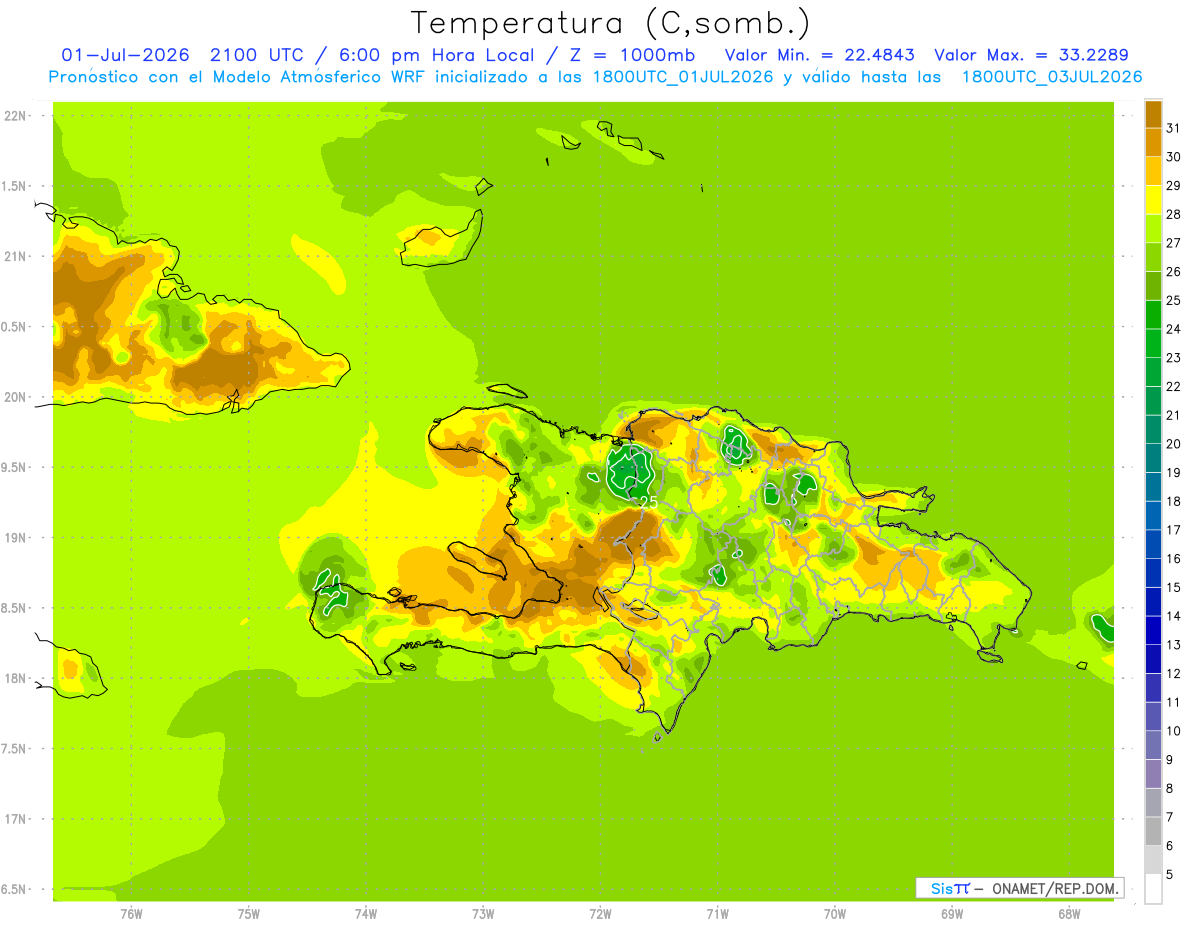Click the 20N latitude axis label
The image size is (1200, 927).
point(15,397)
